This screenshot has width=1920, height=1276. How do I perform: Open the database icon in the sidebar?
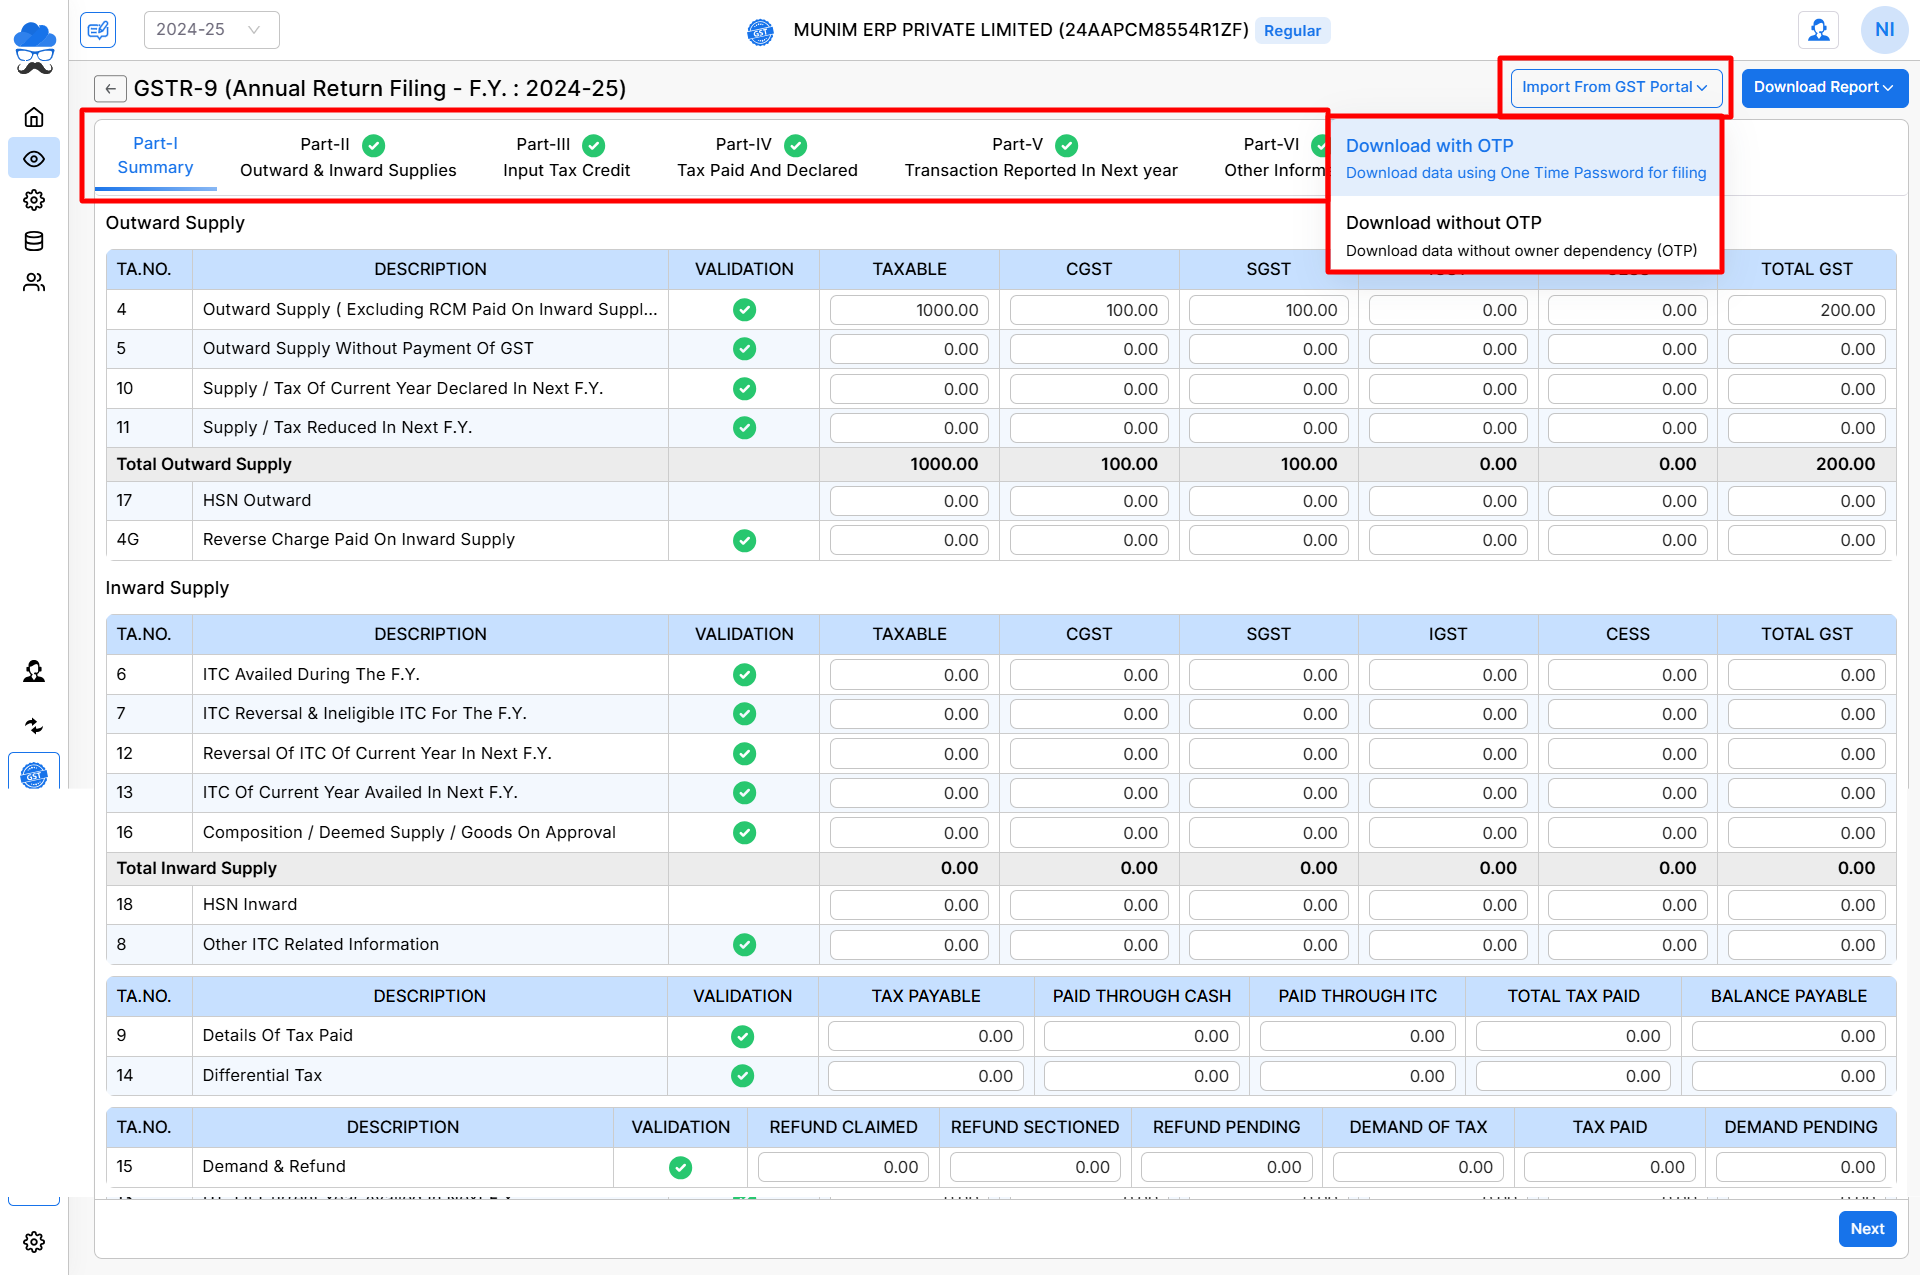34,241
